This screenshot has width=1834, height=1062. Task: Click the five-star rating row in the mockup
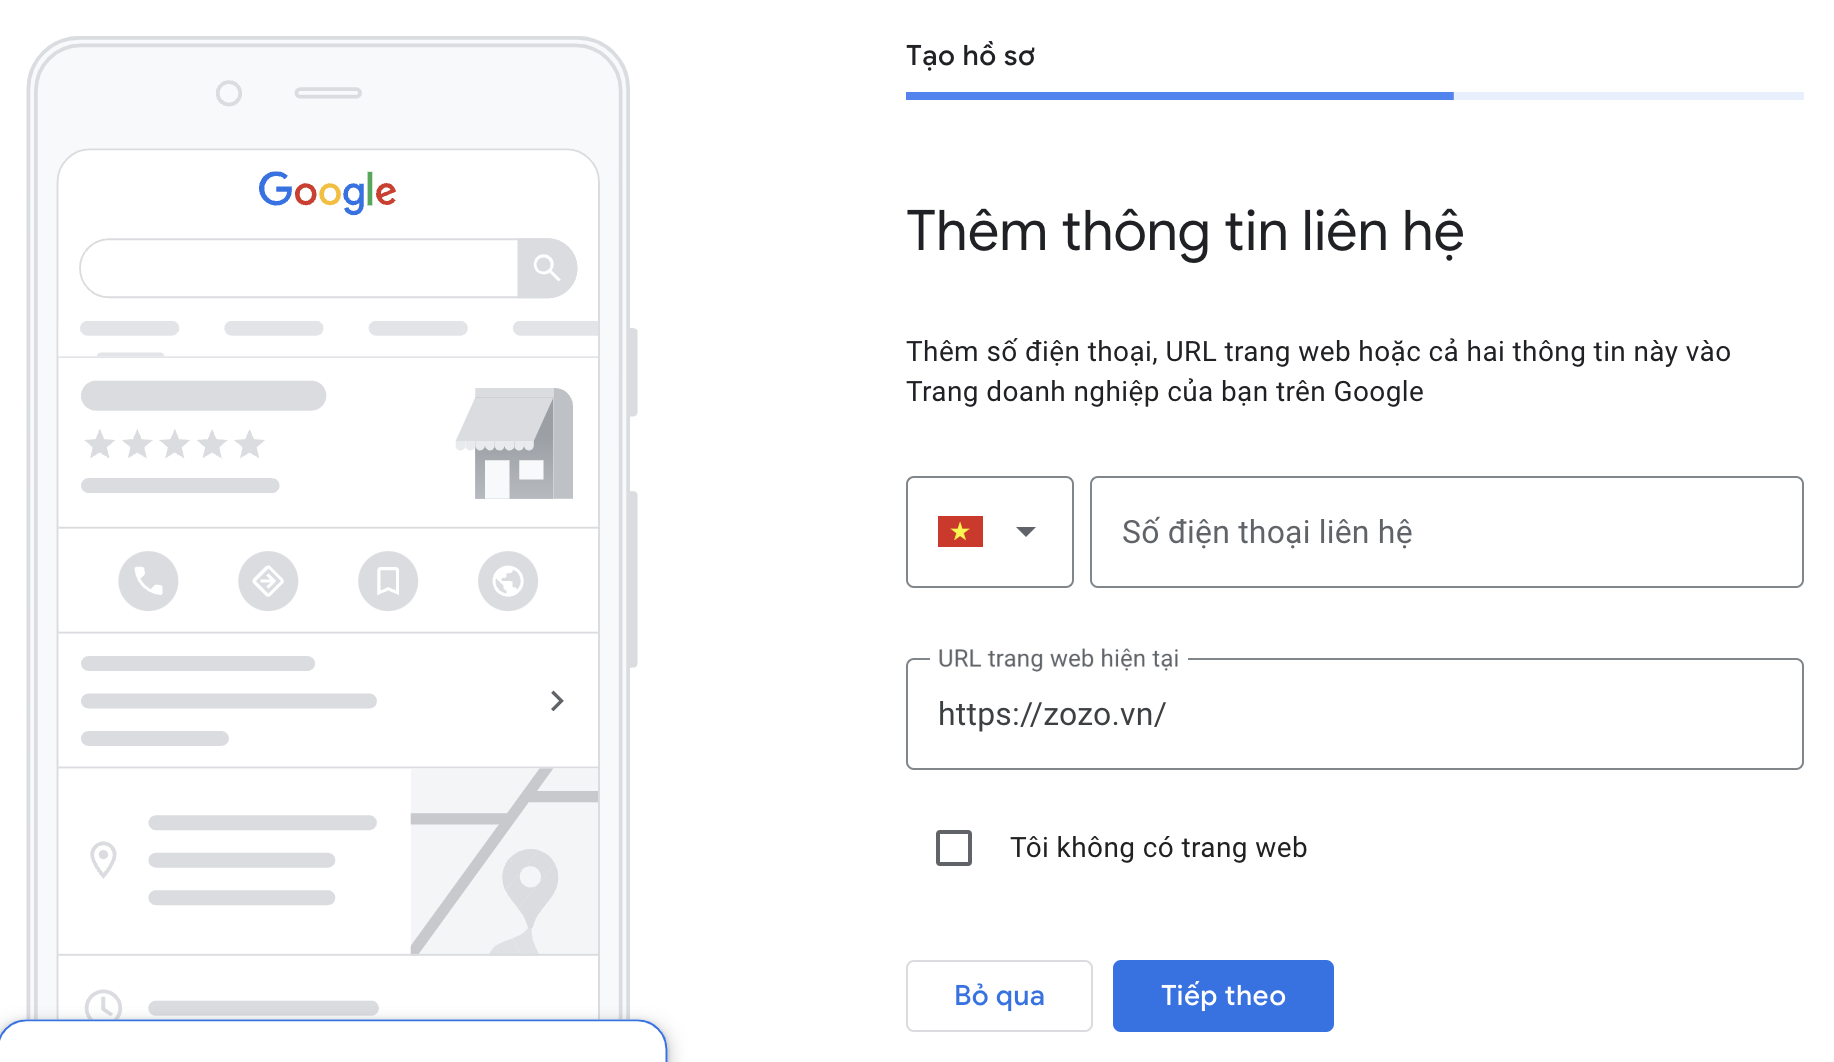coord(175,444)
